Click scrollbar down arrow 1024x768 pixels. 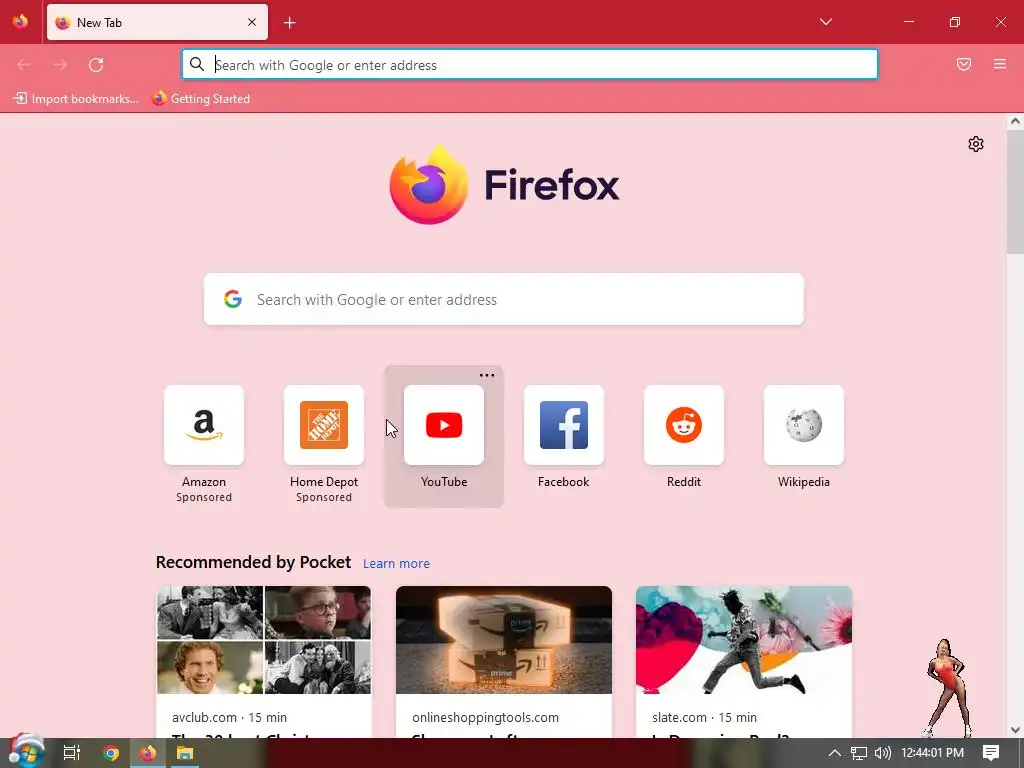tap(1015, 730)
